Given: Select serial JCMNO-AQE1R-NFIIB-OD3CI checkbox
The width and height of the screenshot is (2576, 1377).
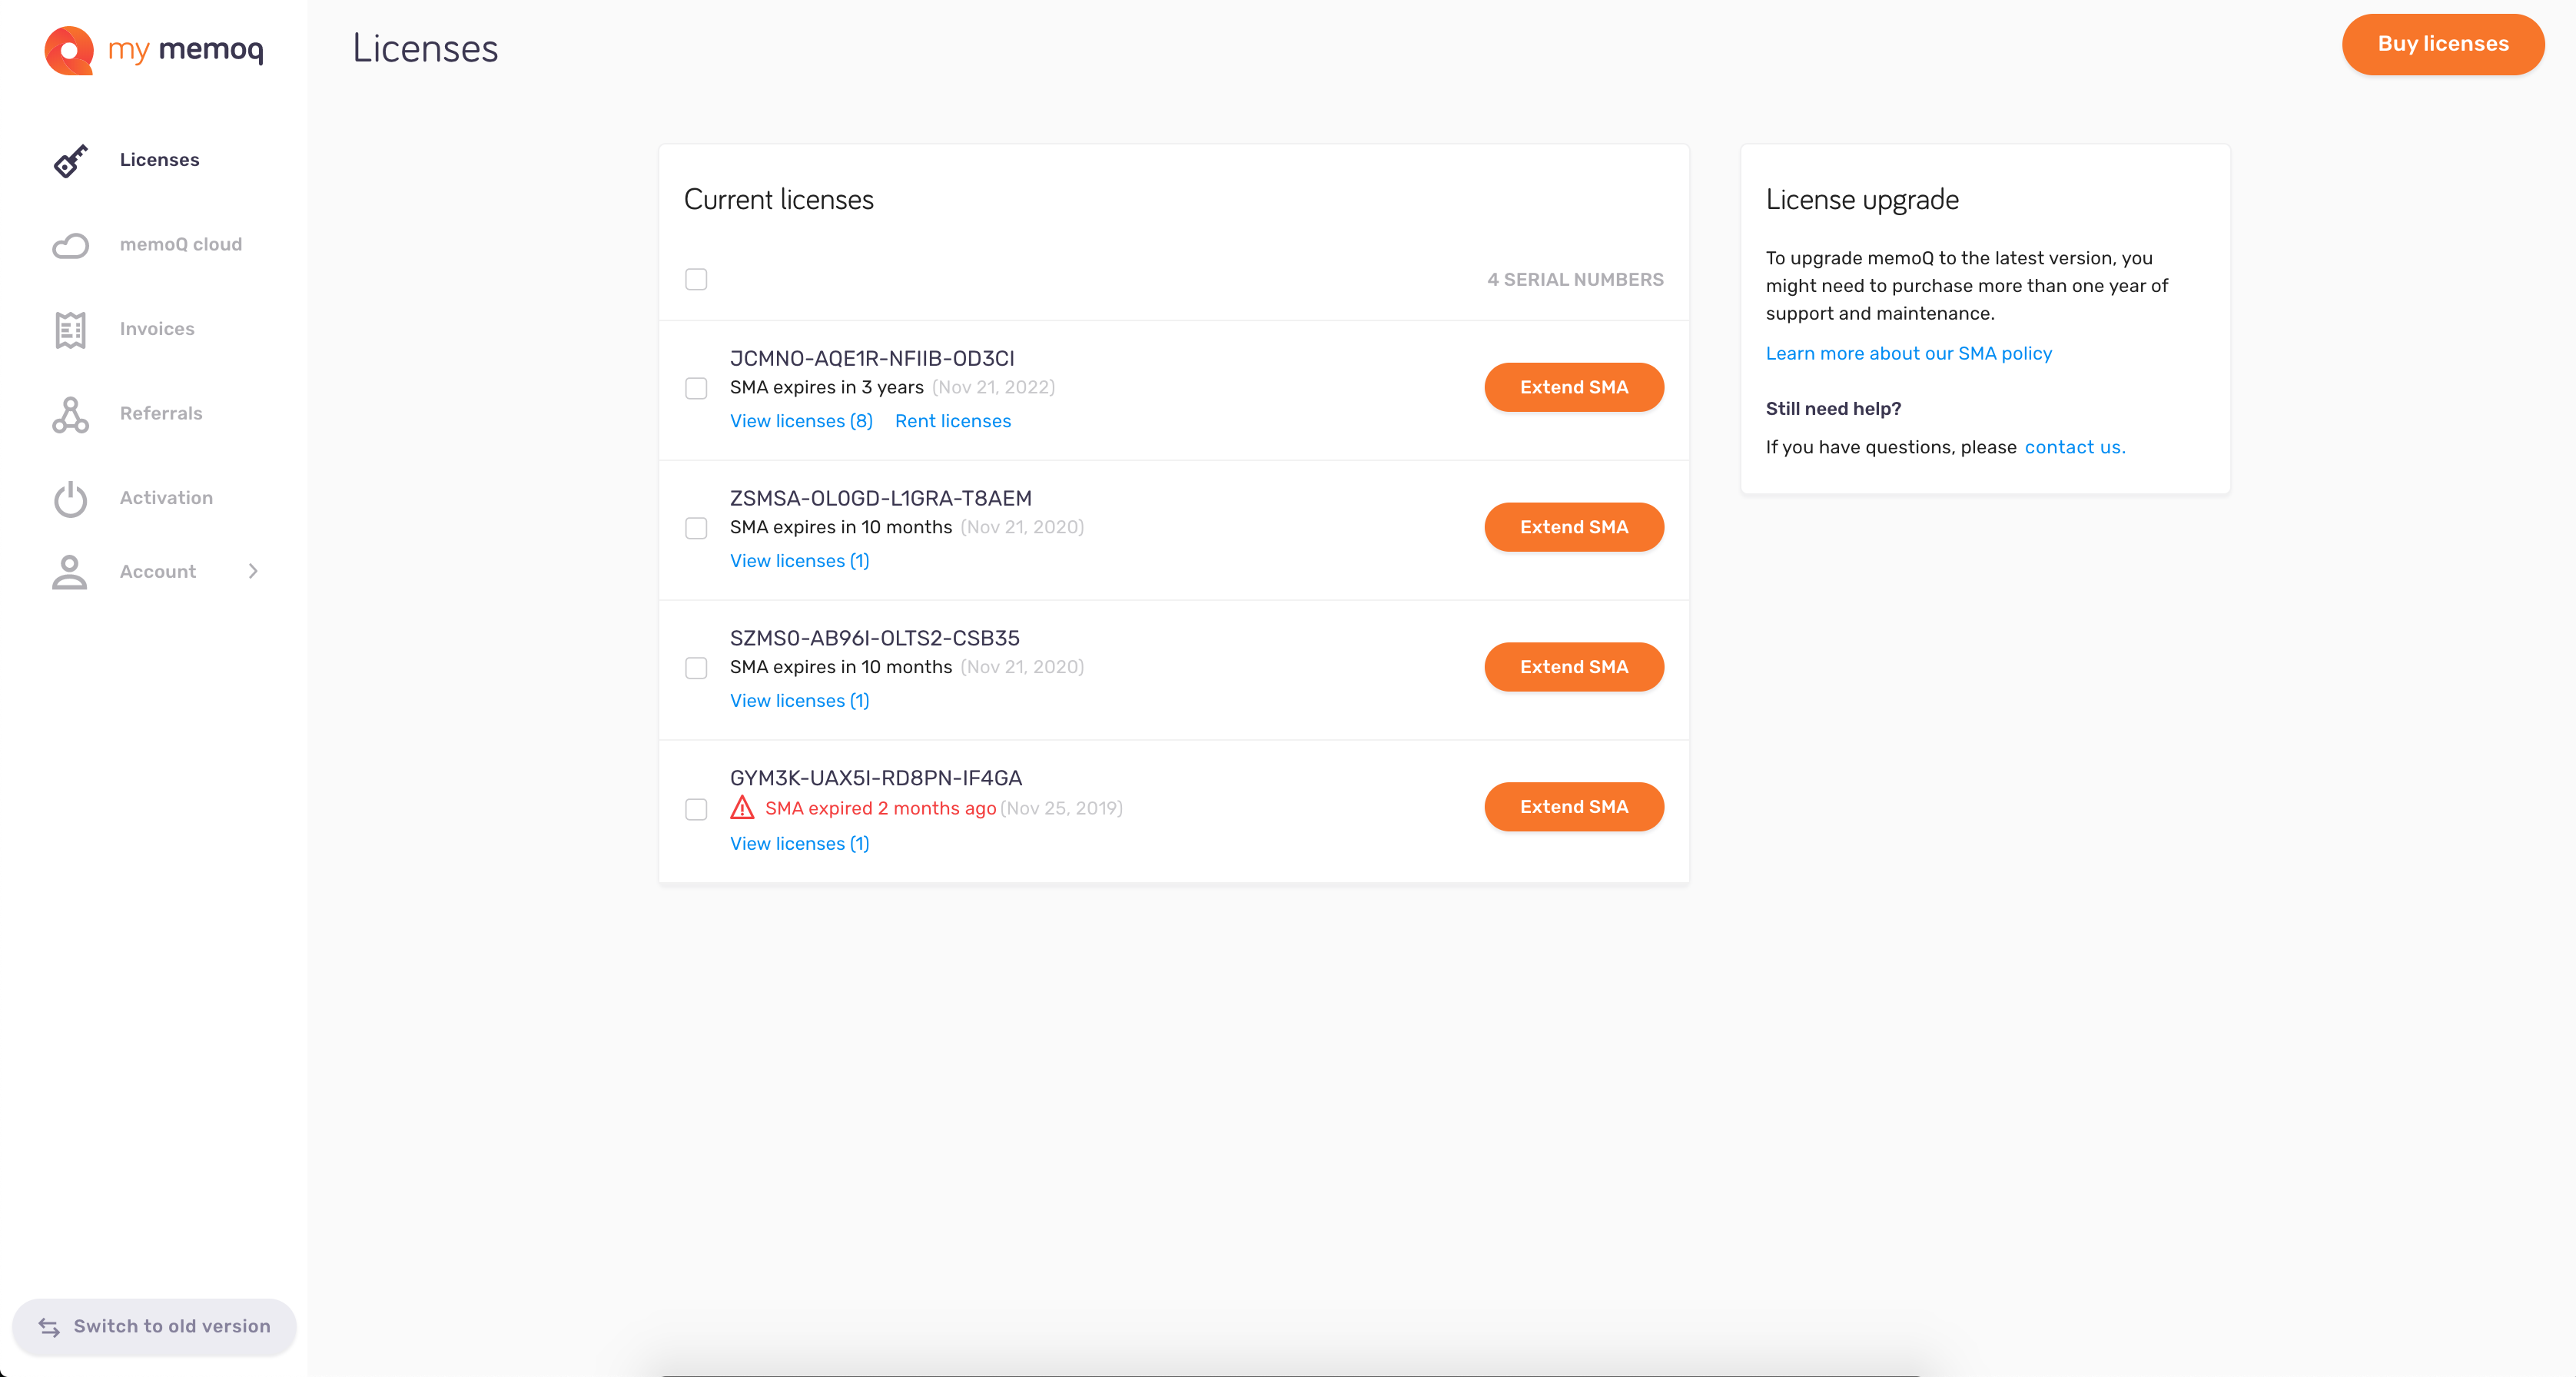Looking at the screenshot, I should 696,389.
